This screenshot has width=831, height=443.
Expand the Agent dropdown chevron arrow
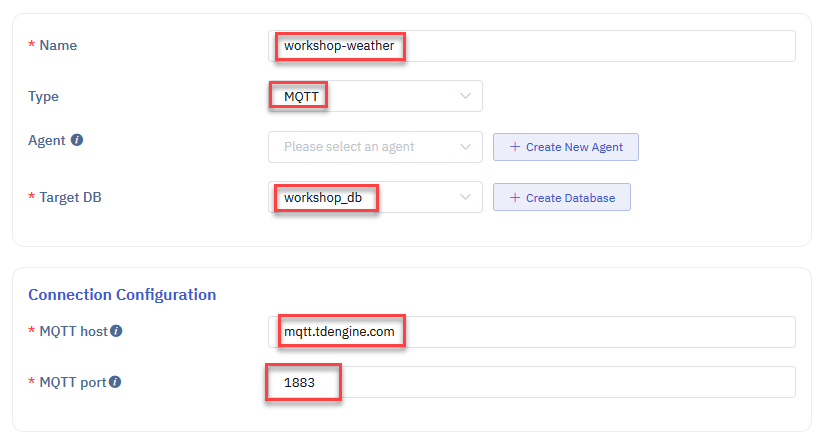(x=465, y=147)
